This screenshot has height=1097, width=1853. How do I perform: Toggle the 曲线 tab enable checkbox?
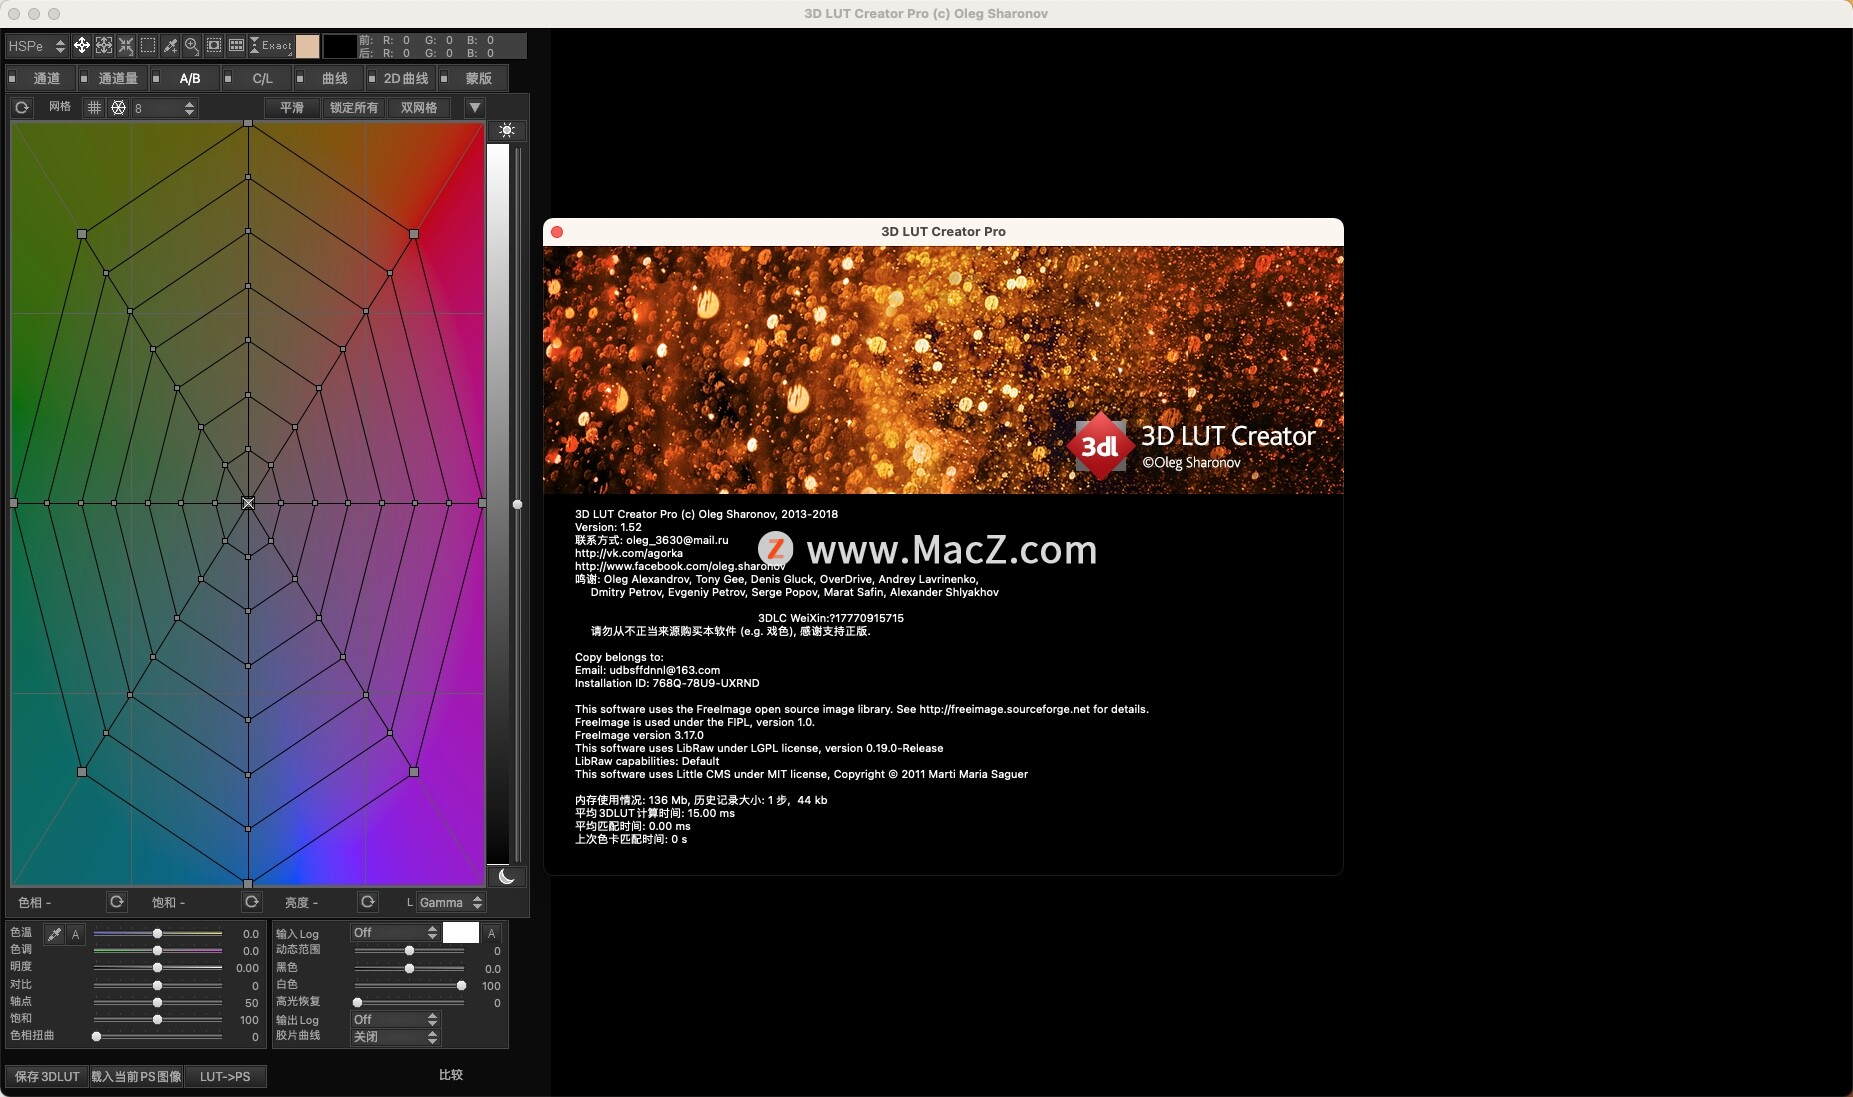pos(300,78)
